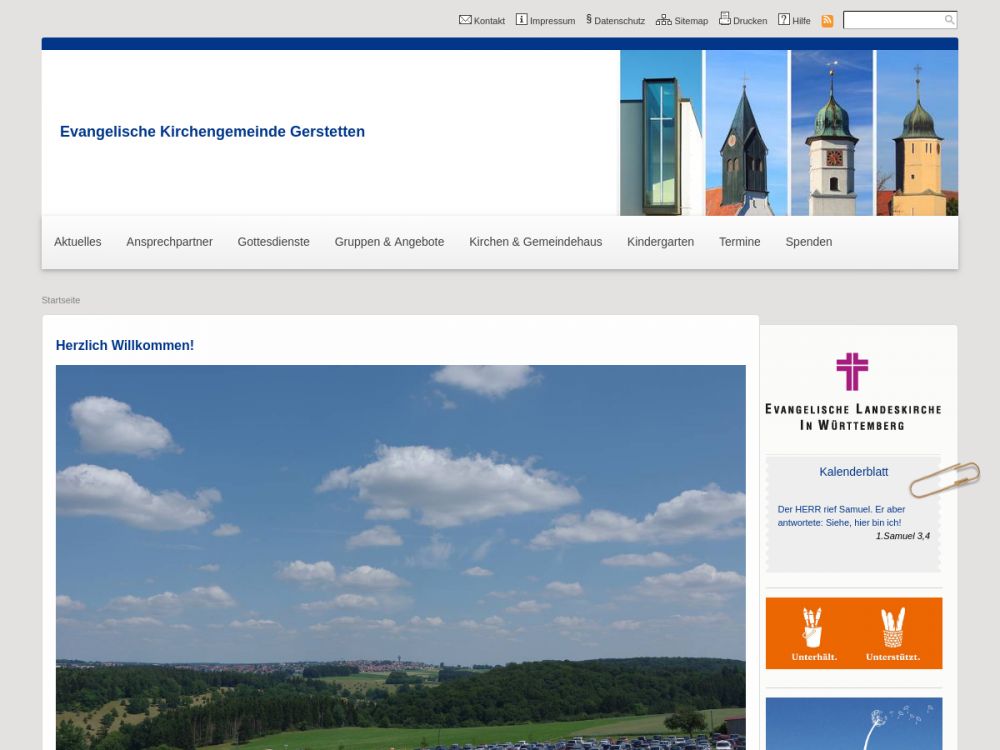The height and width of the screenshot is (750, 1000).
Task: Select Termine from the navigation bar
Action: (739, 242)
